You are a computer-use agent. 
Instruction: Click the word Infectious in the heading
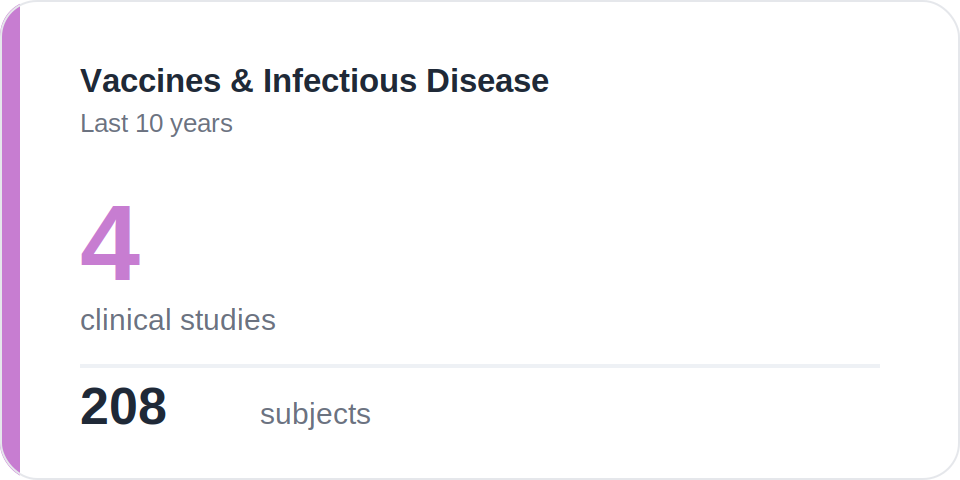[x=340, y=81]
